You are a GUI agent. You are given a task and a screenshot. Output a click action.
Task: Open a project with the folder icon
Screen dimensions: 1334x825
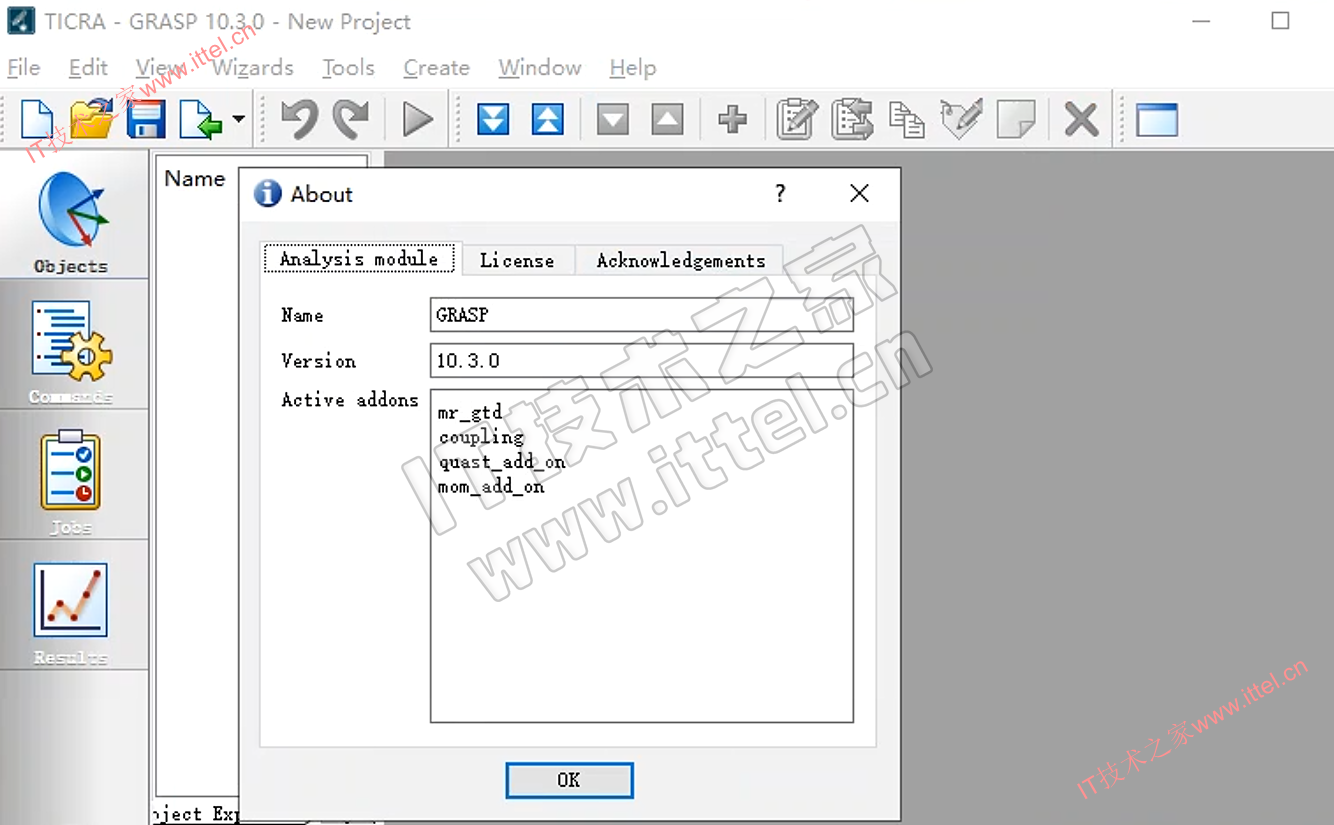92,120
